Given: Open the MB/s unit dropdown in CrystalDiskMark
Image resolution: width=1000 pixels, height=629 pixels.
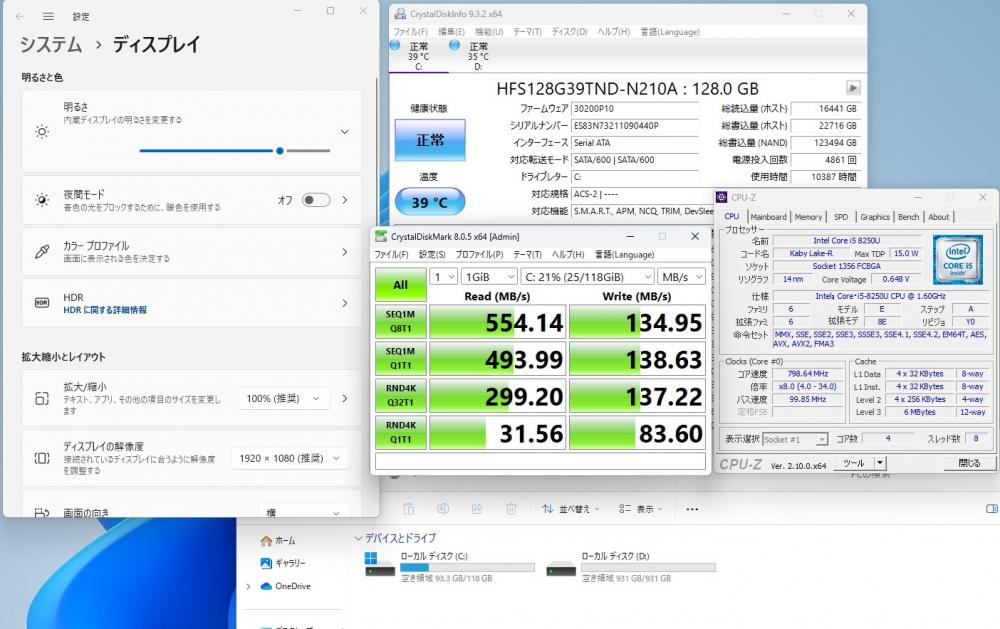Looking at the screenshot, I should pyautogui.click(x=682, y=277).
